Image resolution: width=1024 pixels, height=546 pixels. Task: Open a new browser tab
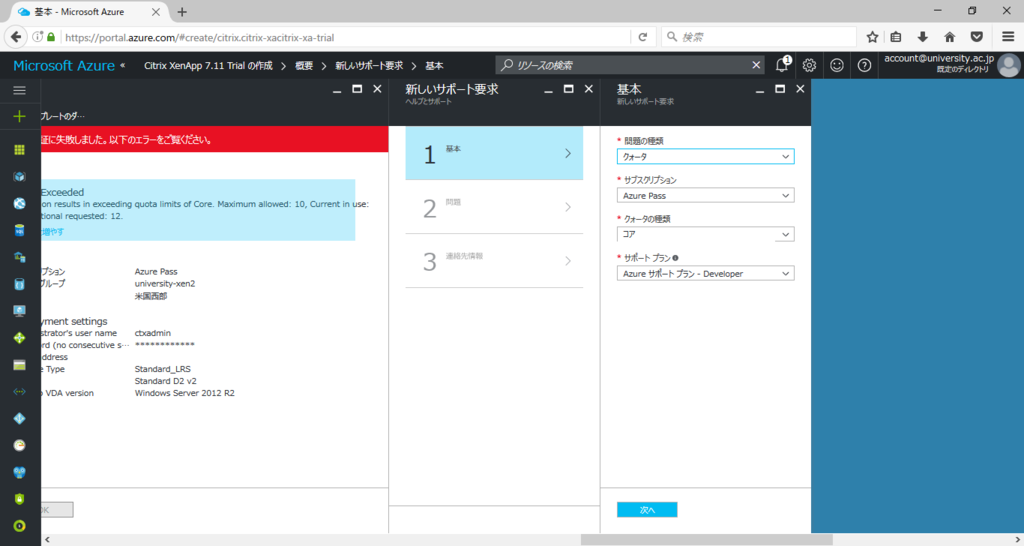tap(182, 12)
